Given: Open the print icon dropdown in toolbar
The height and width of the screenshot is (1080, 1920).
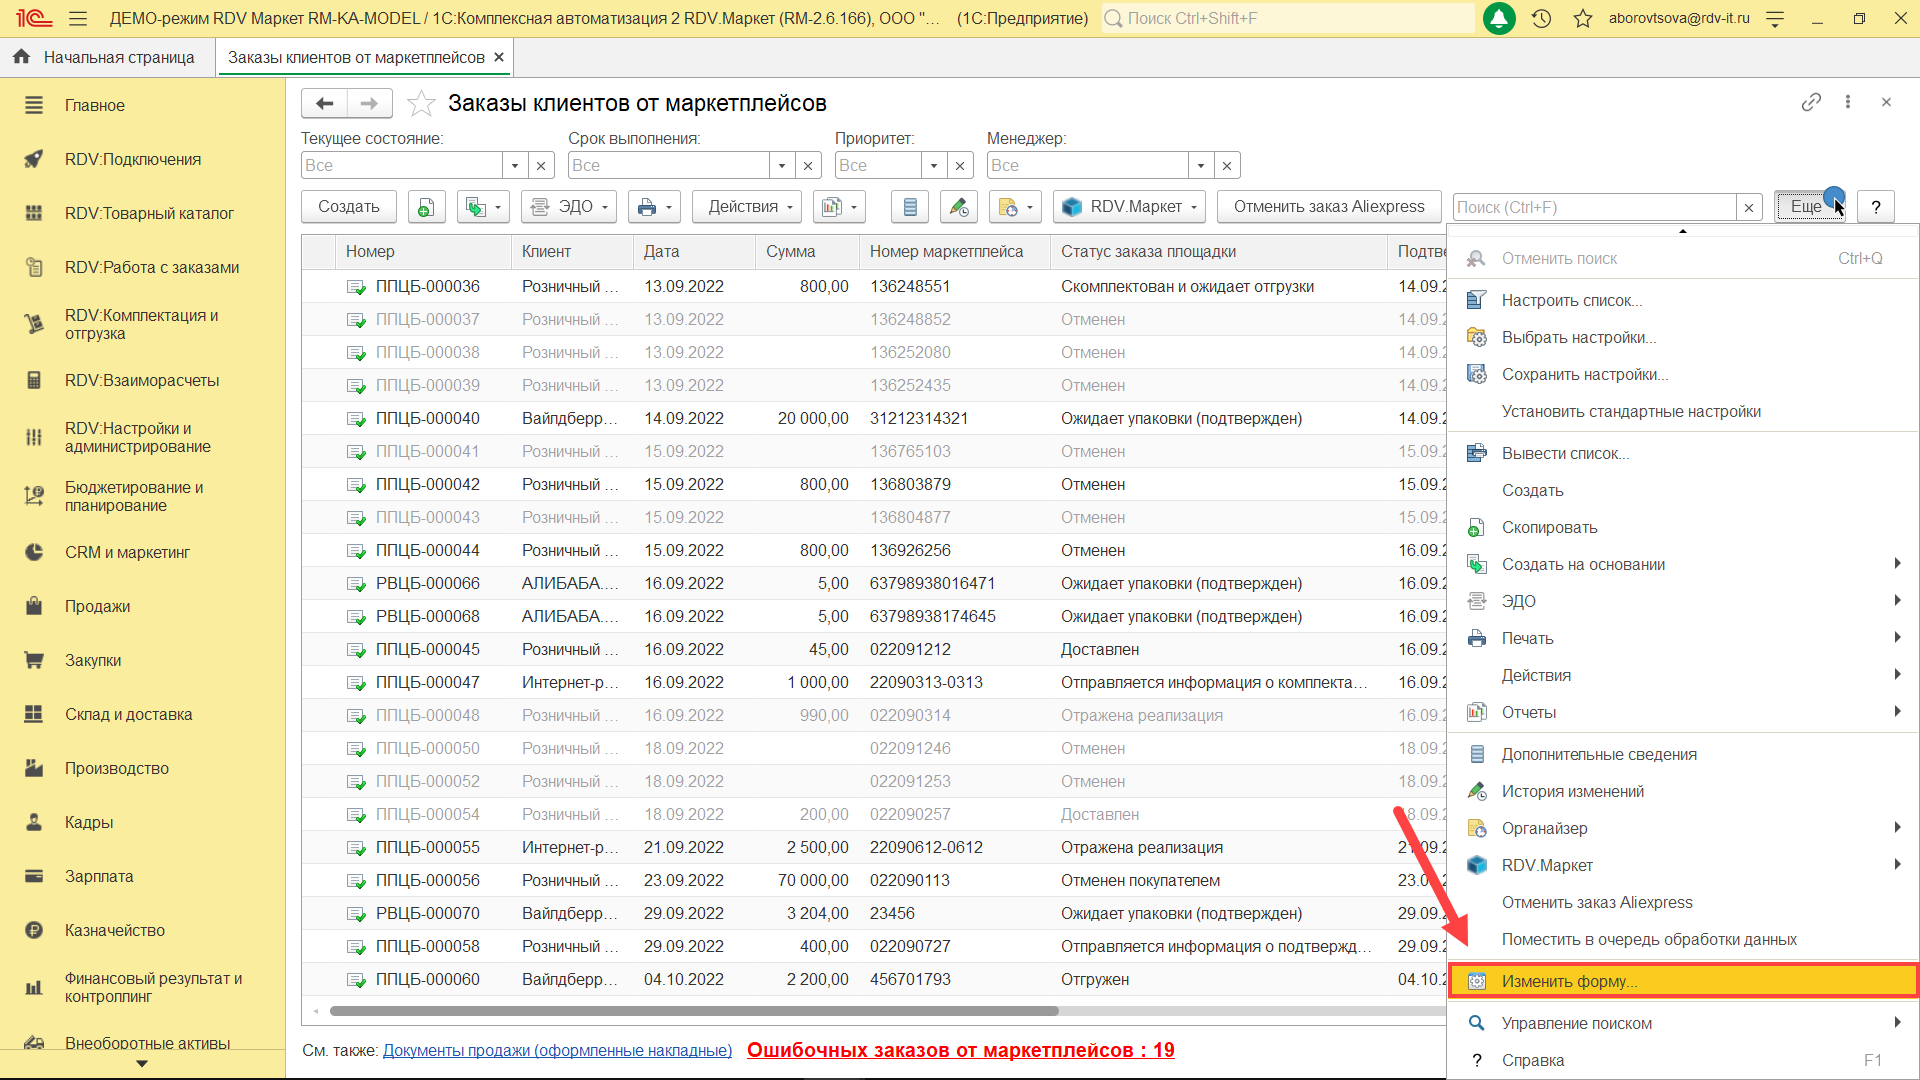Looking at the screenshot, I should [x=655, y=207].
